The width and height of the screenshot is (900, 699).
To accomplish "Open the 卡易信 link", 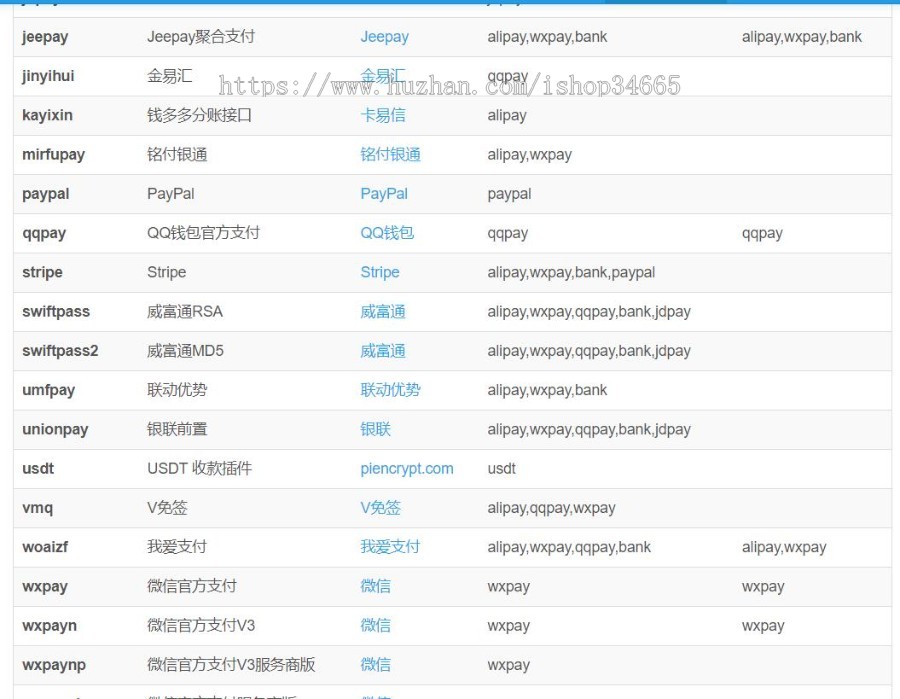I will 383,115.
